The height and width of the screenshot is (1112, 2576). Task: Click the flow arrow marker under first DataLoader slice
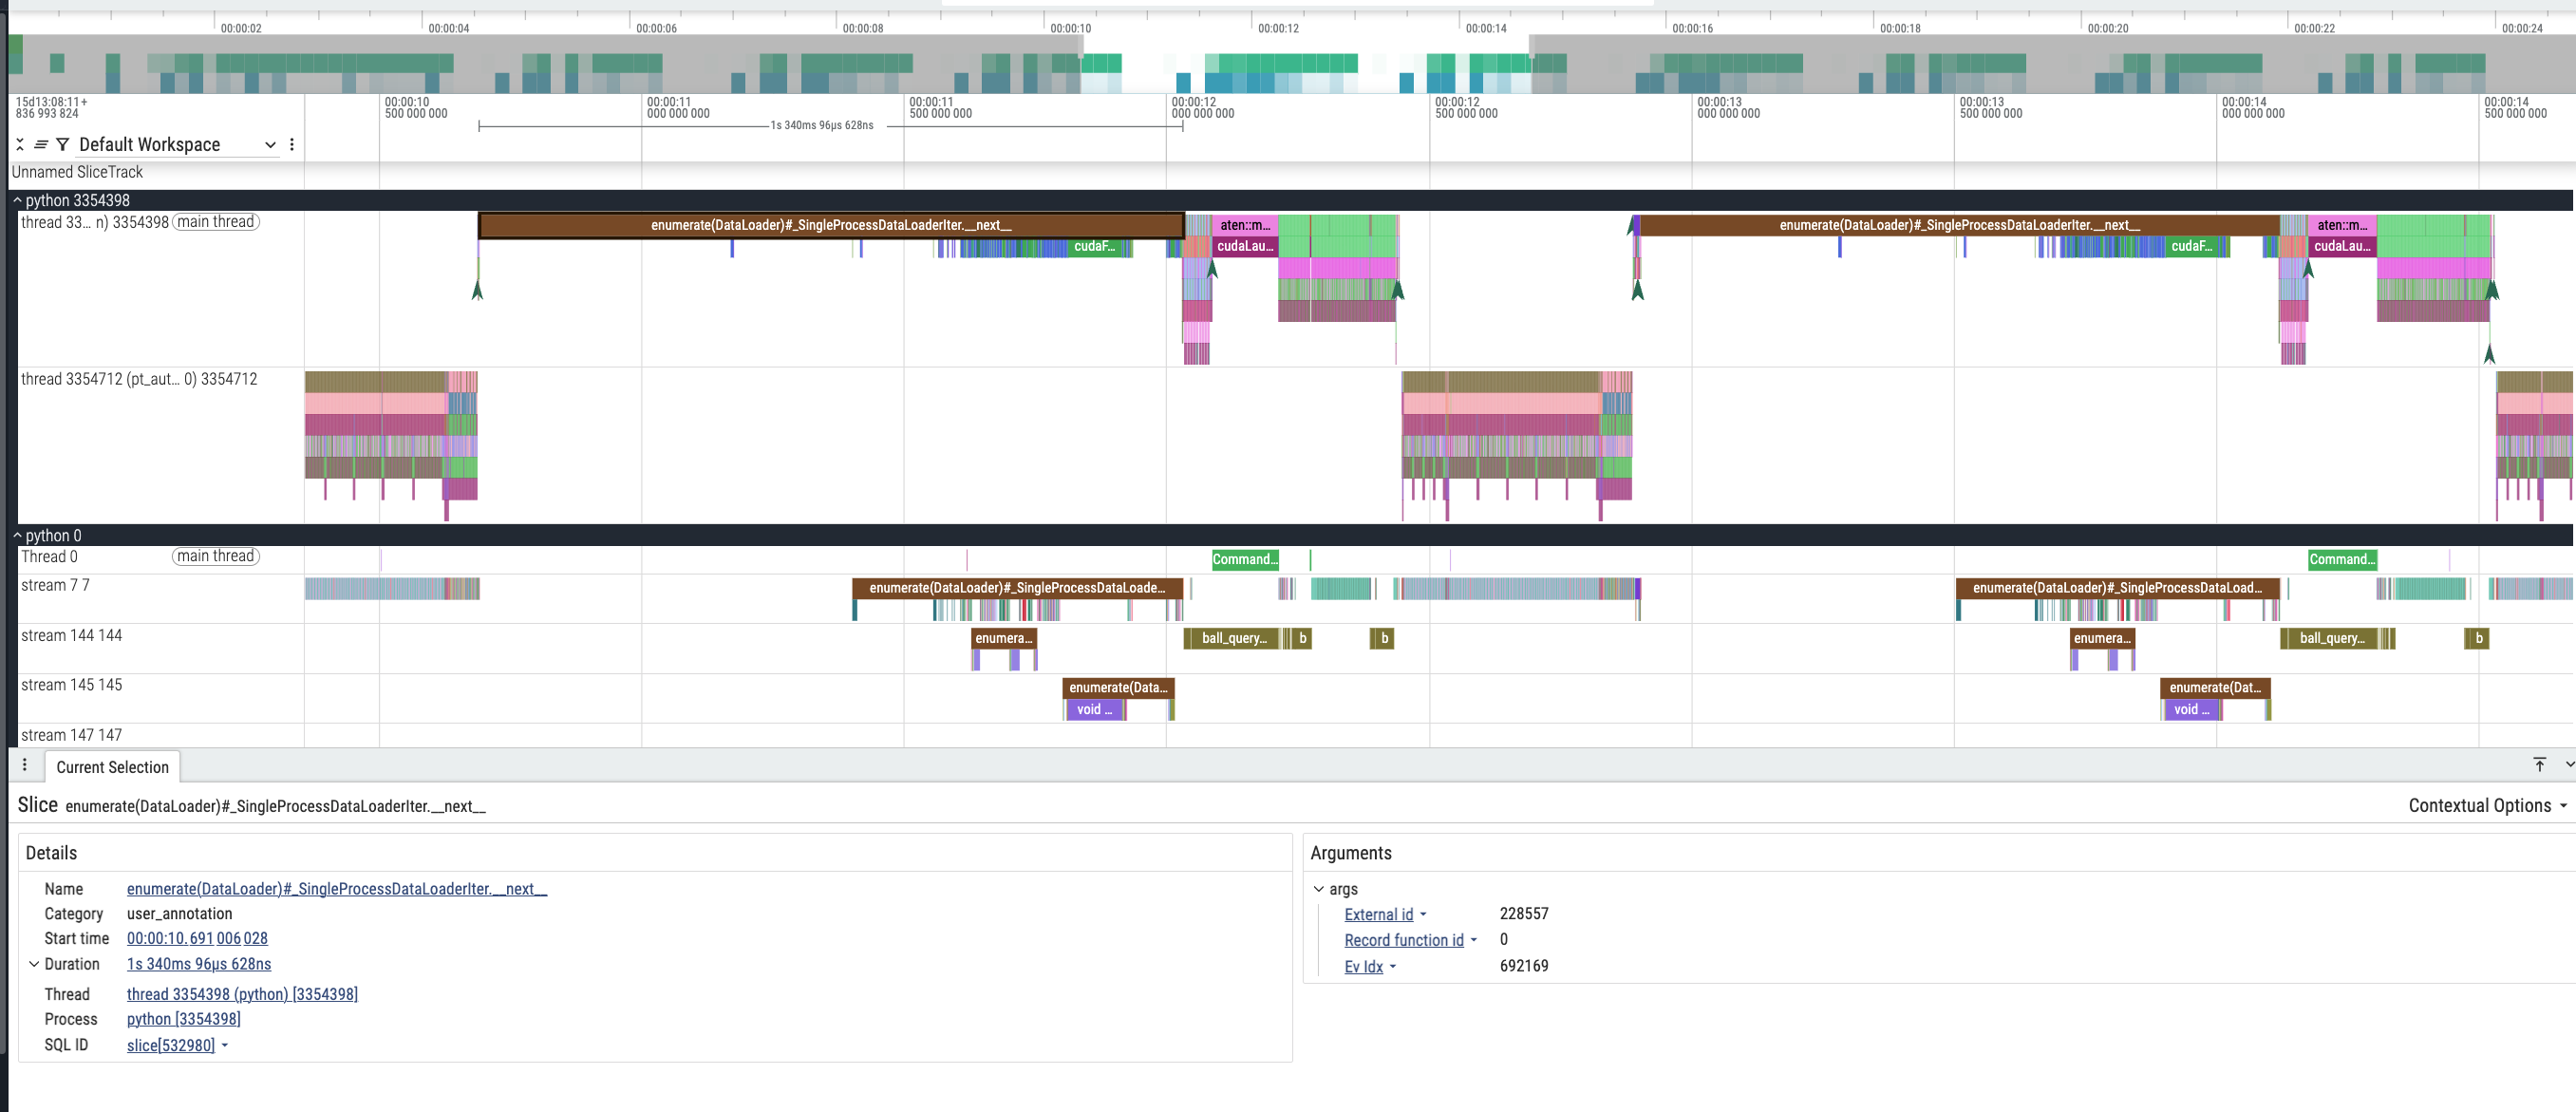(478, 290)
